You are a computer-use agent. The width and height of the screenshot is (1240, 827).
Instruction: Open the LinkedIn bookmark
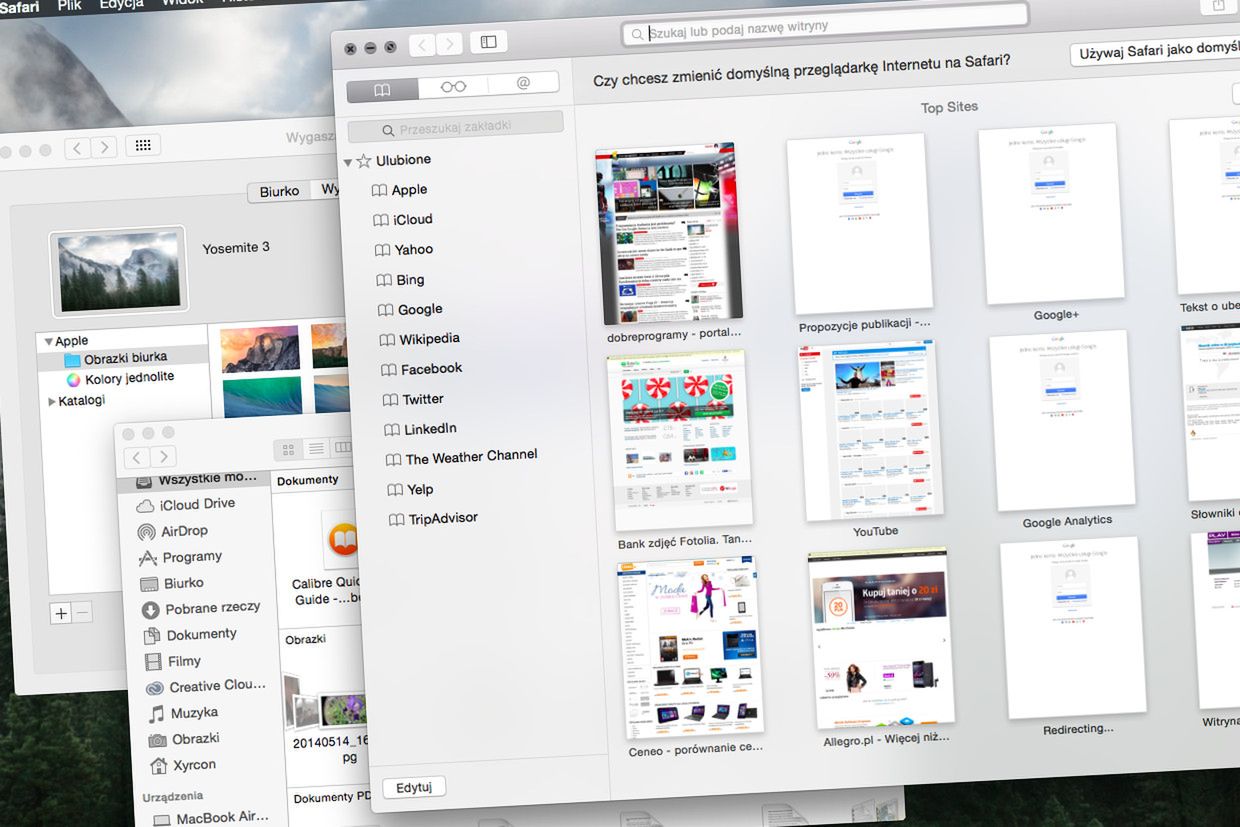coord(420,428)
